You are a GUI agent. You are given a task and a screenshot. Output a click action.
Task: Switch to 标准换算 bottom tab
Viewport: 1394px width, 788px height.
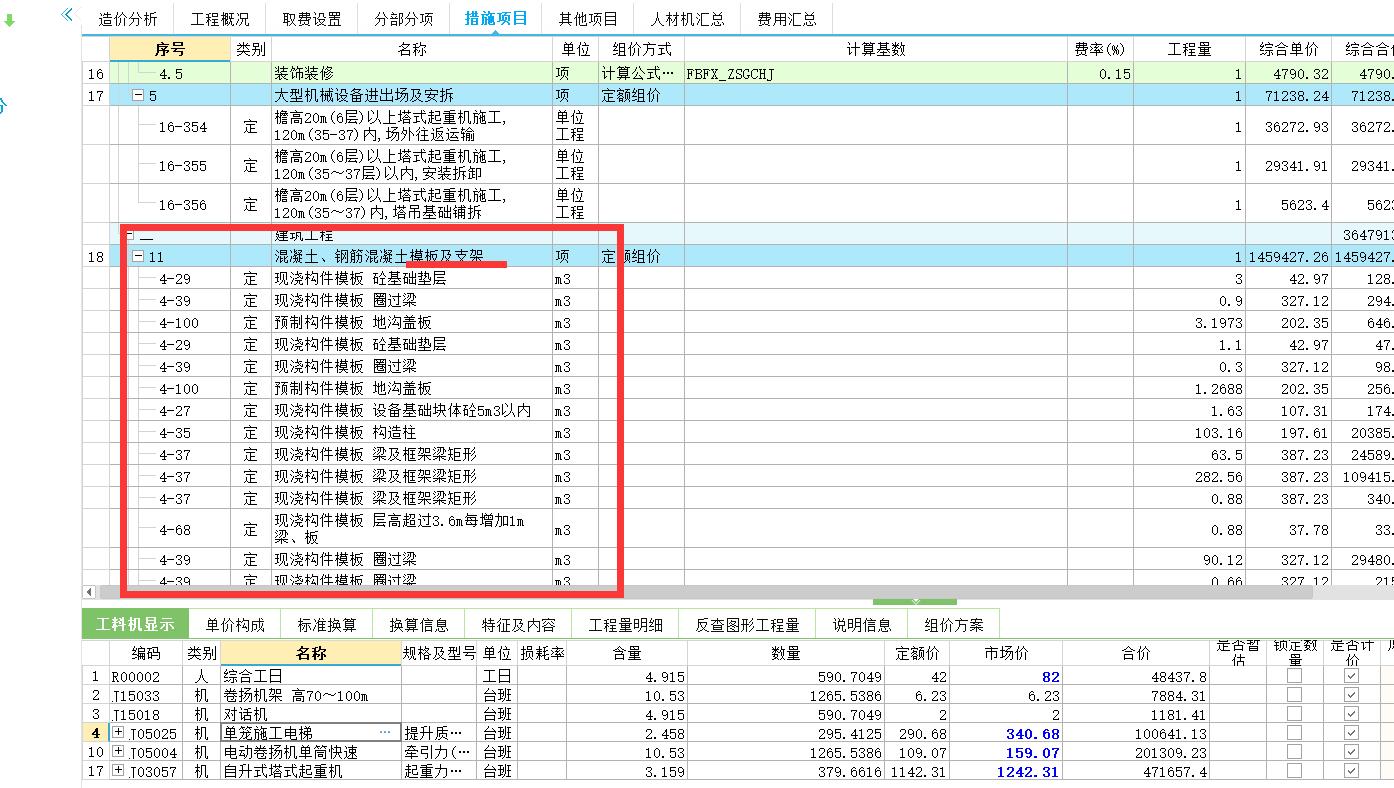tap(327, 625)
